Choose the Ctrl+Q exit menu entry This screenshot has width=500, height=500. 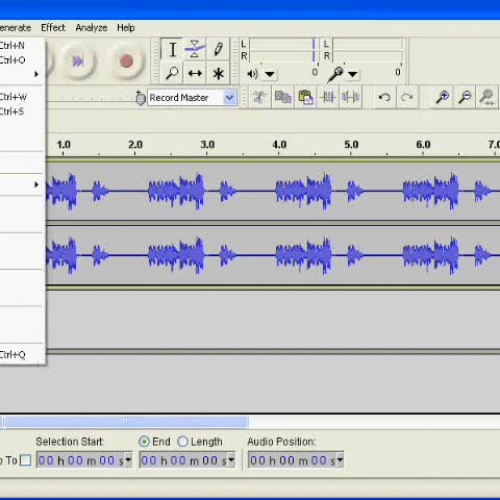pos(22,354)
